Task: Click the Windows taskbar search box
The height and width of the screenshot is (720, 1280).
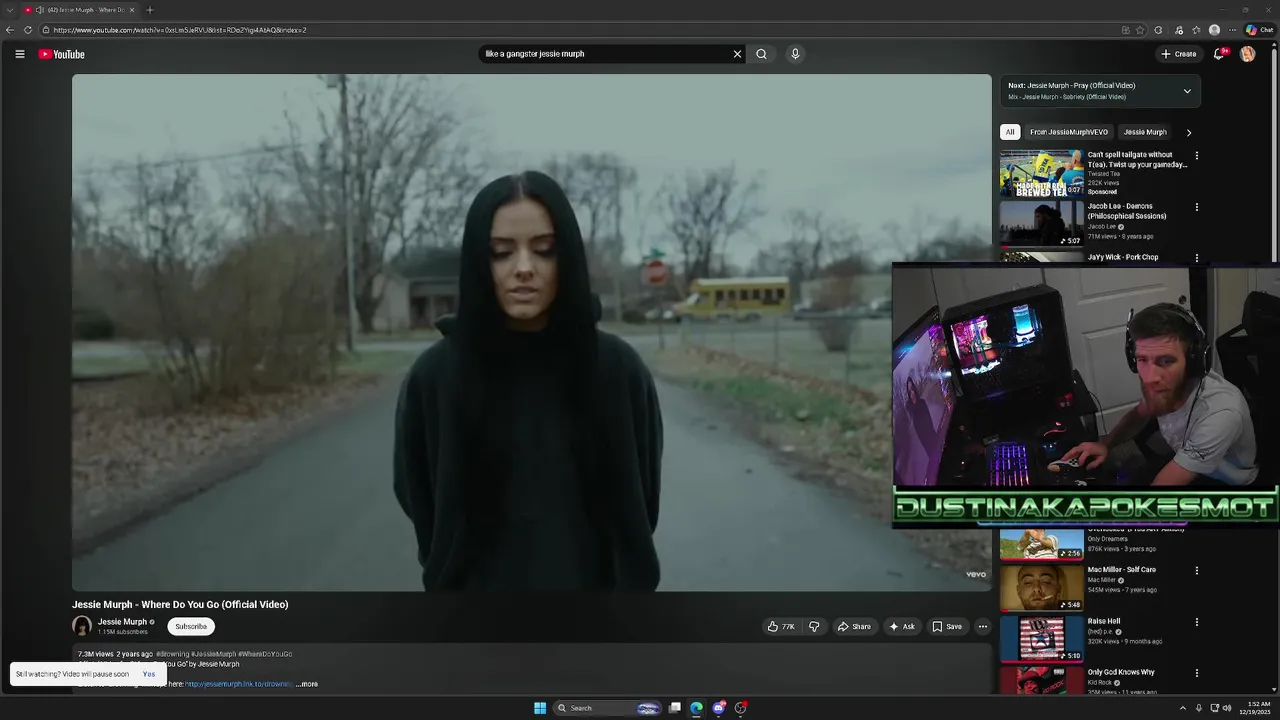Action: pyautogui.click(x=607, y=708)
